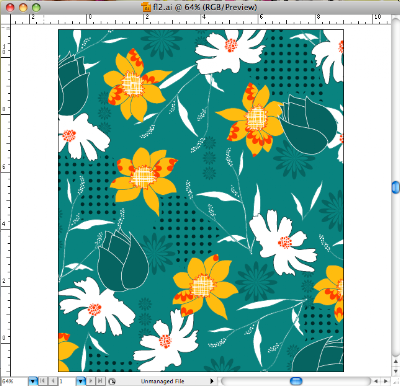Go to the last artboard
This screenshot has width=400, height=386.
coord(101,381)
